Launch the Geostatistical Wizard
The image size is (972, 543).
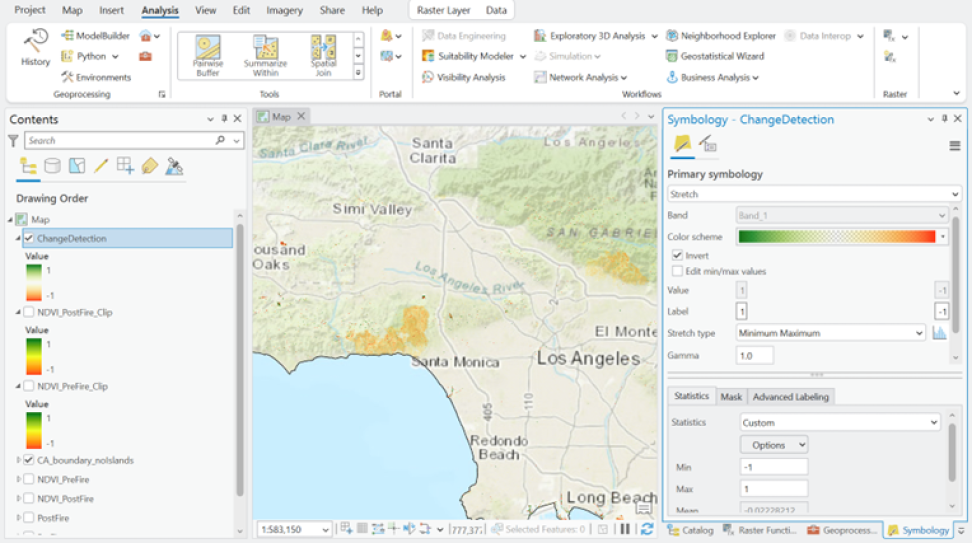715,56
